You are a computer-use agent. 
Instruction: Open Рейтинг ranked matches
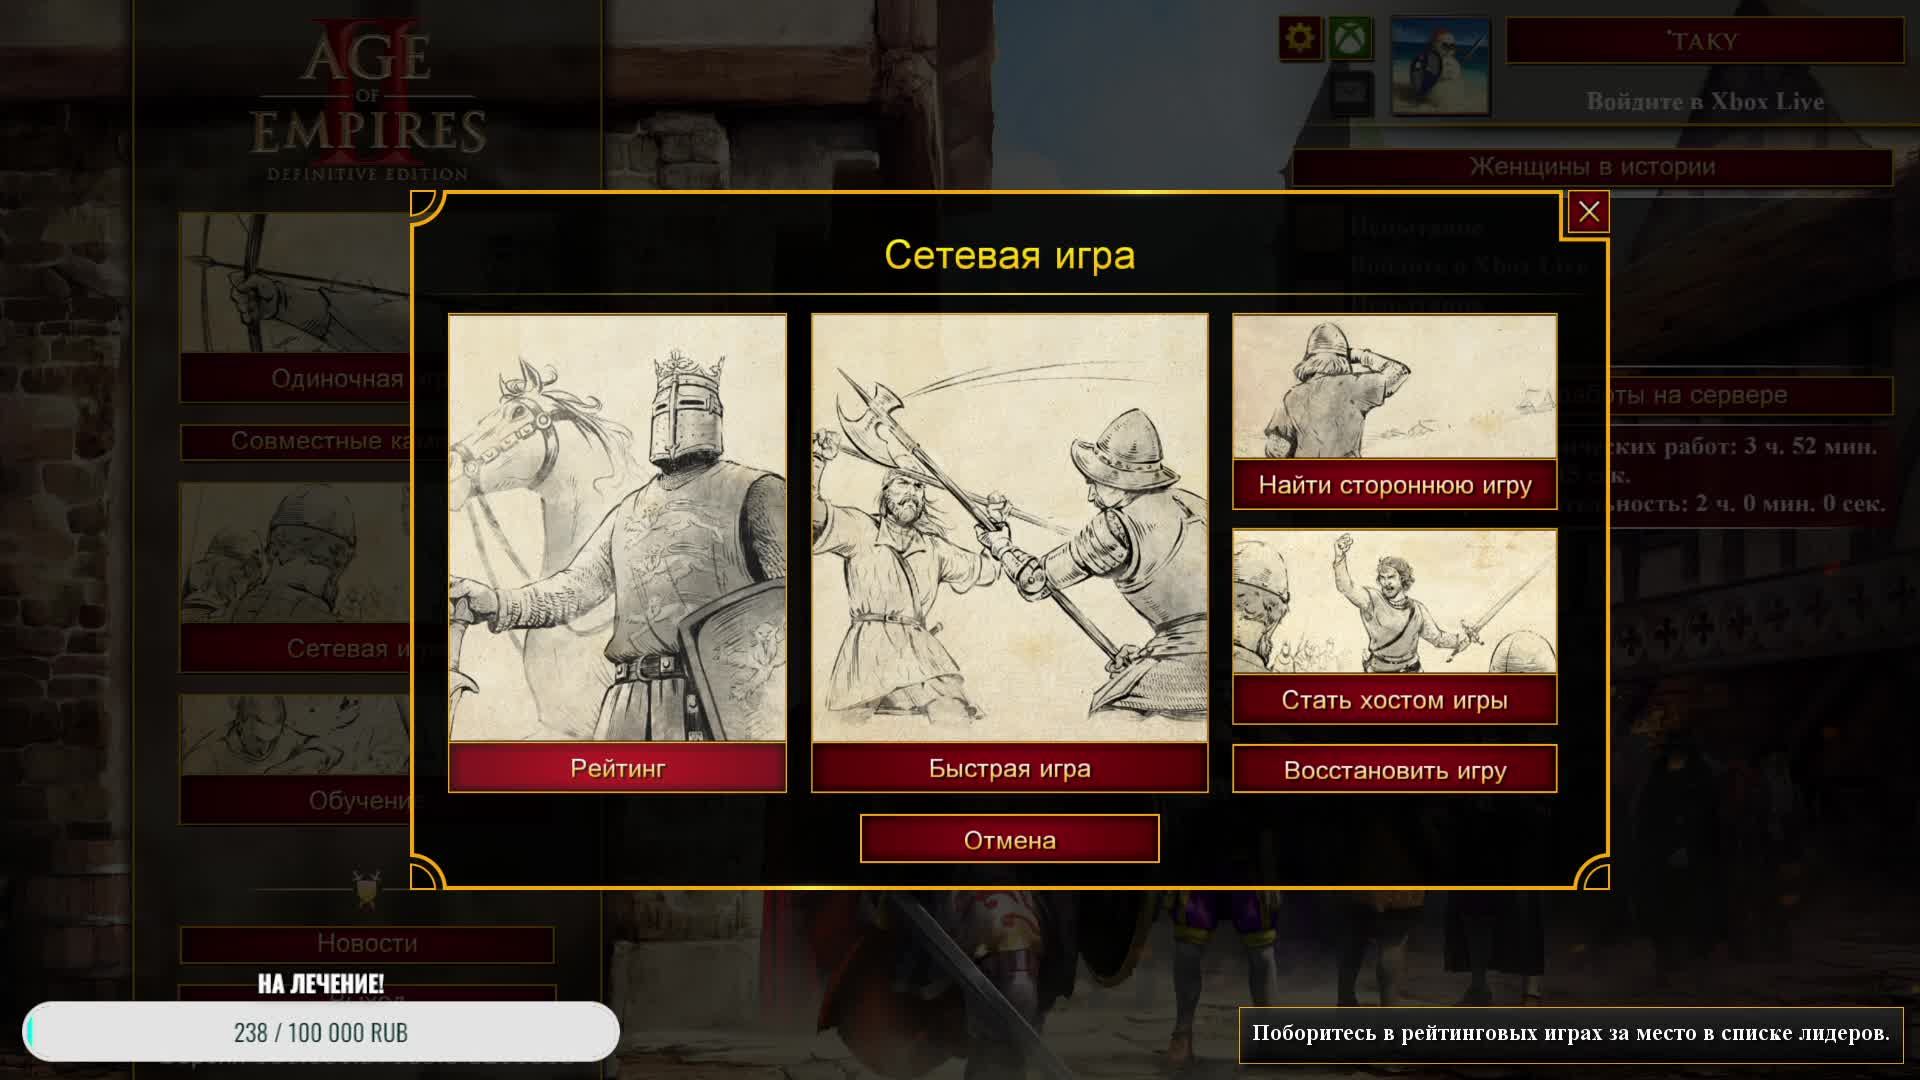tap(617, 768)
